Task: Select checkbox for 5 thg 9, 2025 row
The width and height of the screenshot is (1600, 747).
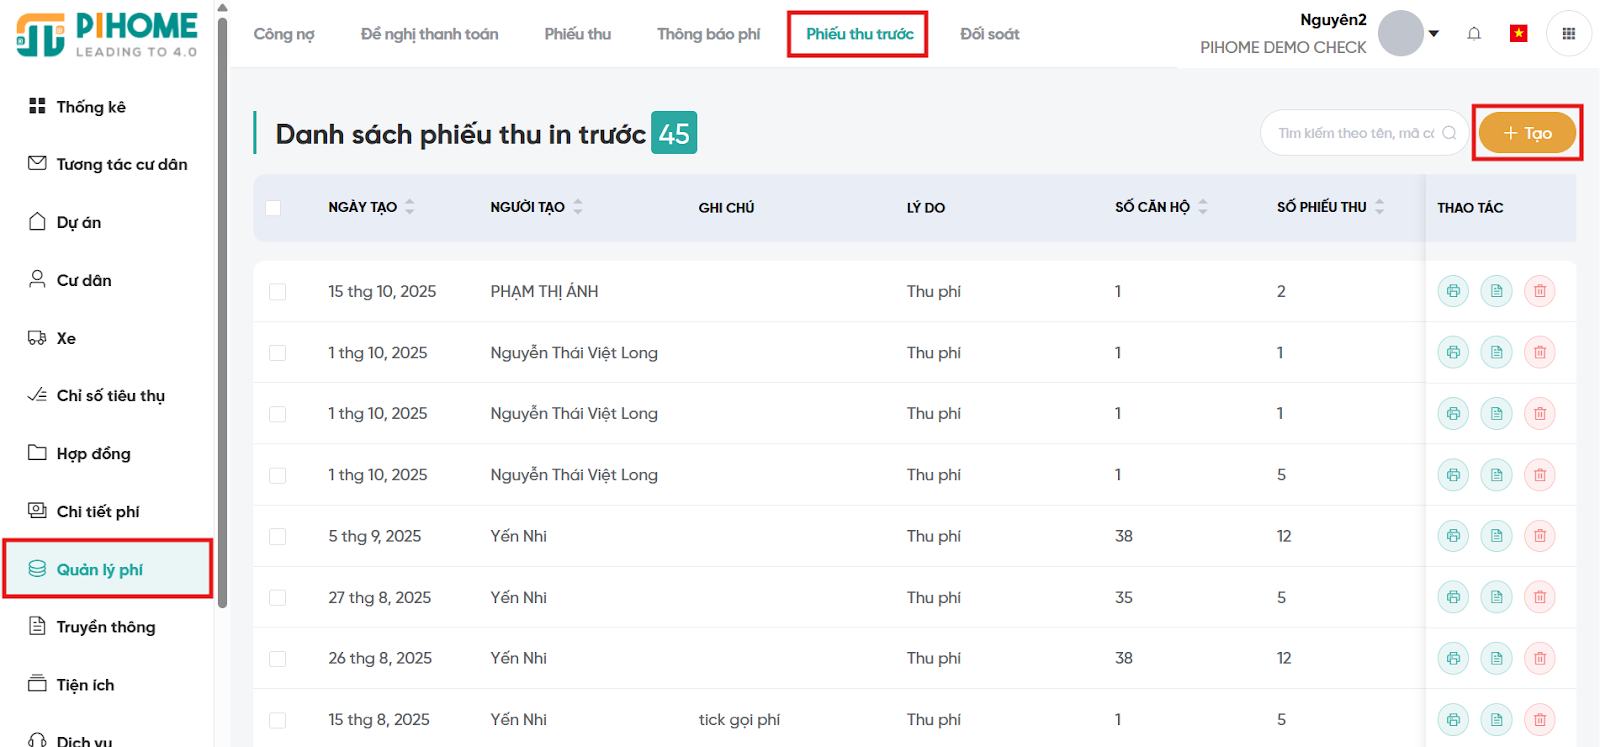Action: coord(278,537)
